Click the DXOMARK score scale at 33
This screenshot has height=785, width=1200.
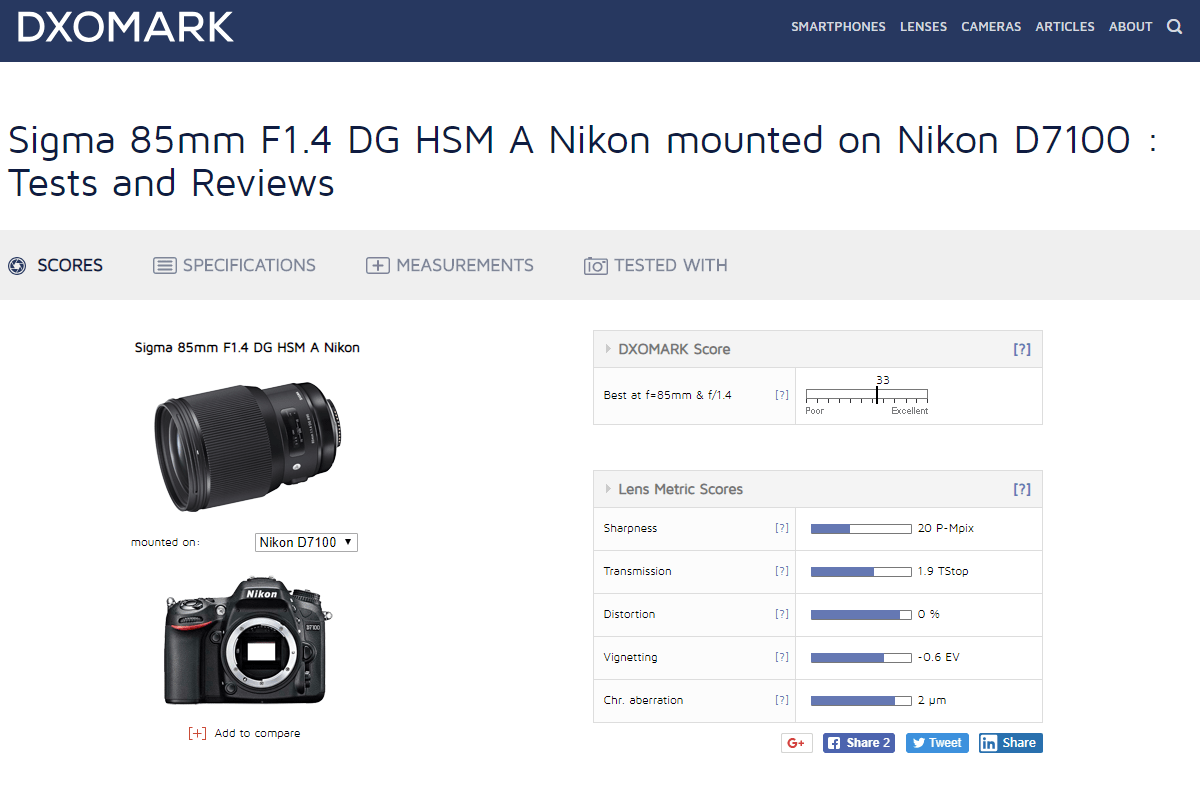[x=877, y=394]
